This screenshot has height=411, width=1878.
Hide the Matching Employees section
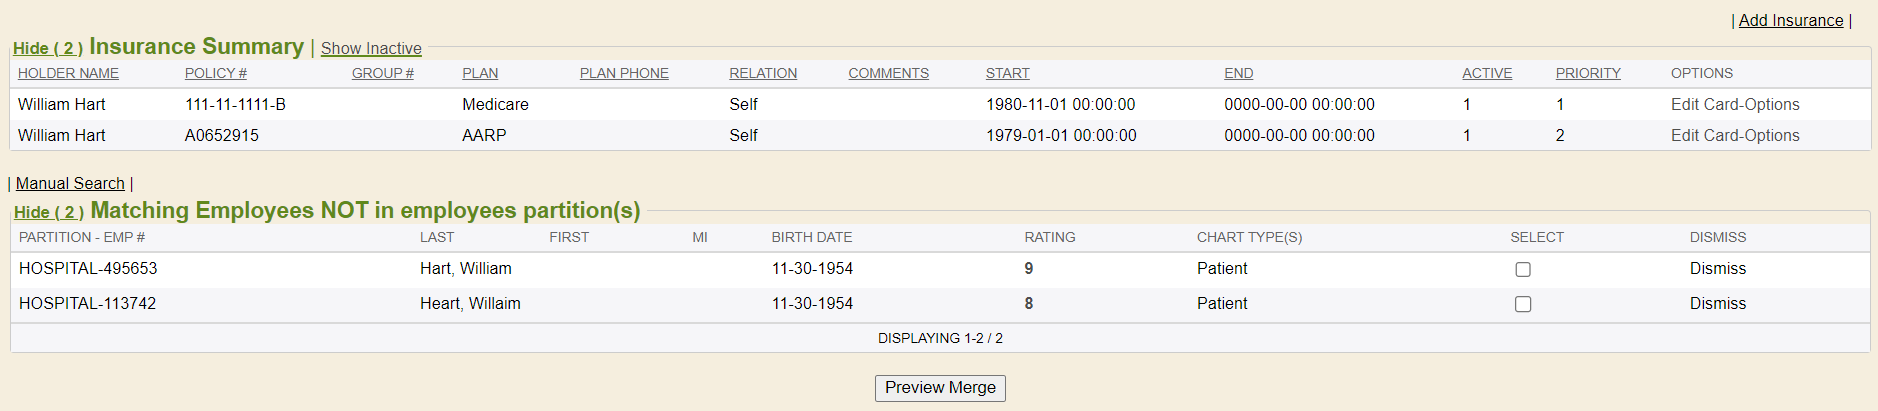click(48, 212)
